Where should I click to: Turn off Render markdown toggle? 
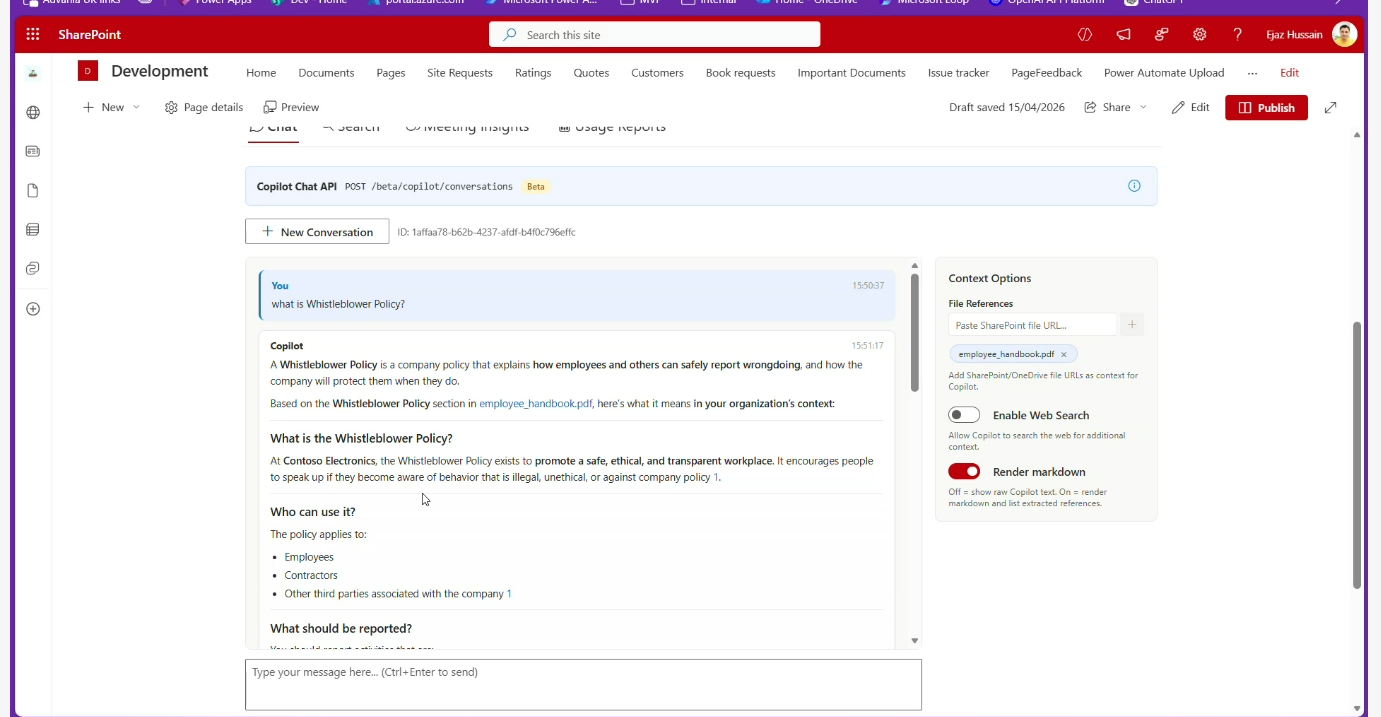click(964, 472)
